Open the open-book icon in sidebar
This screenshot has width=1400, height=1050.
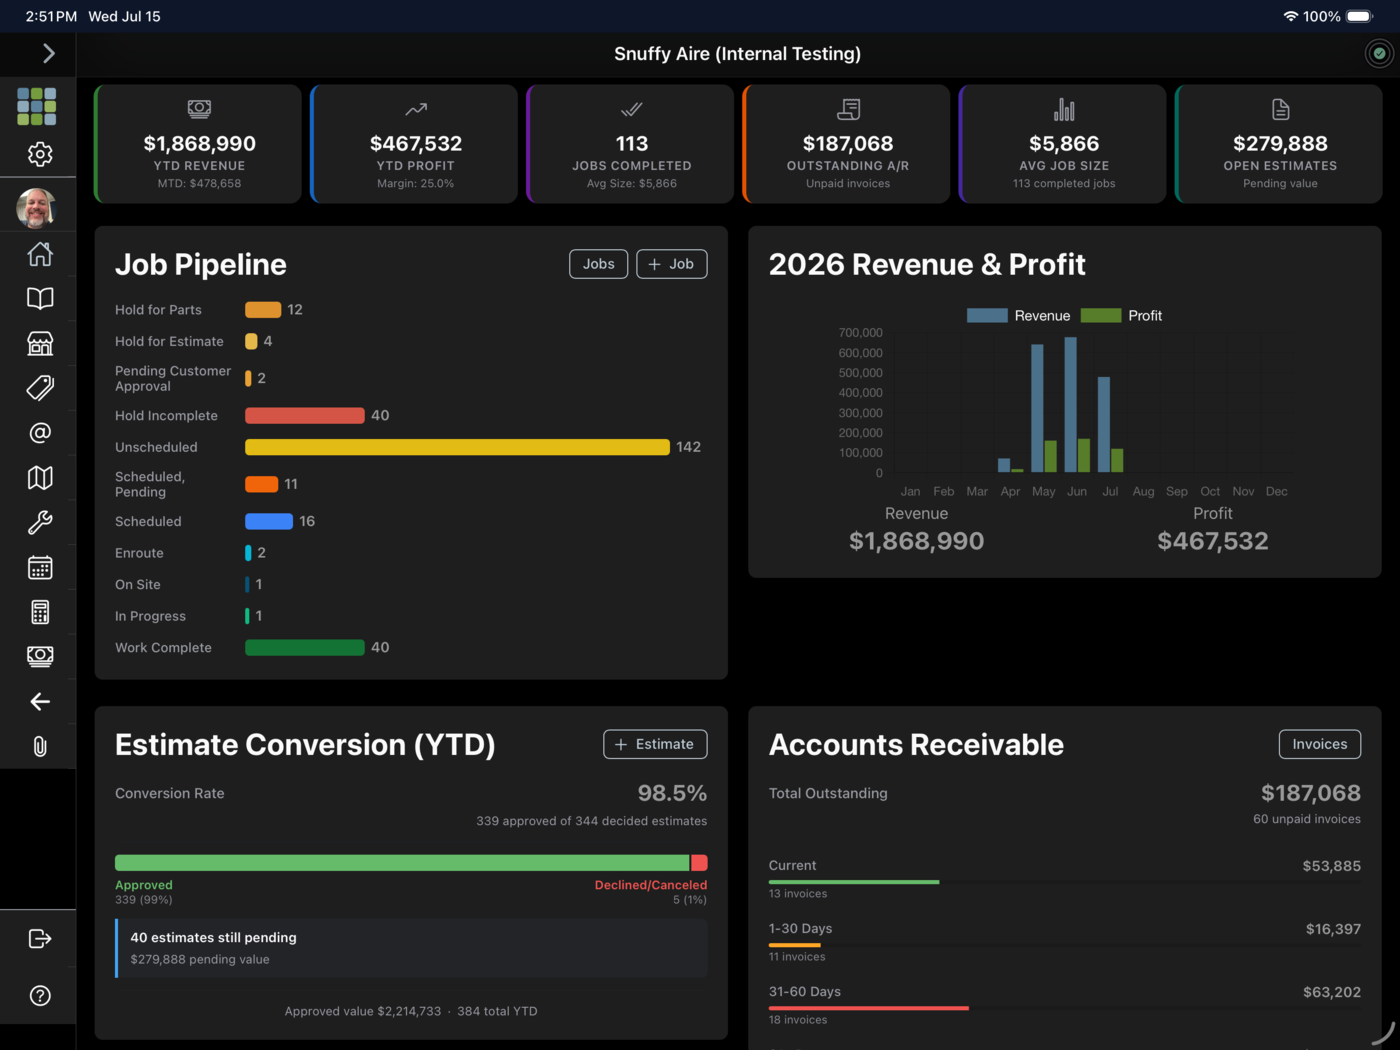[40, 298]
